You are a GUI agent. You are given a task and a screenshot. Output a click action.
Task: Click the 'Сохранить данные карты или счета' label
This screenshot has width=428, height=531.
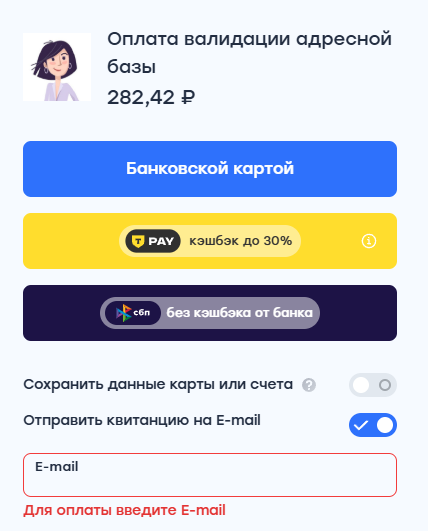158,385
